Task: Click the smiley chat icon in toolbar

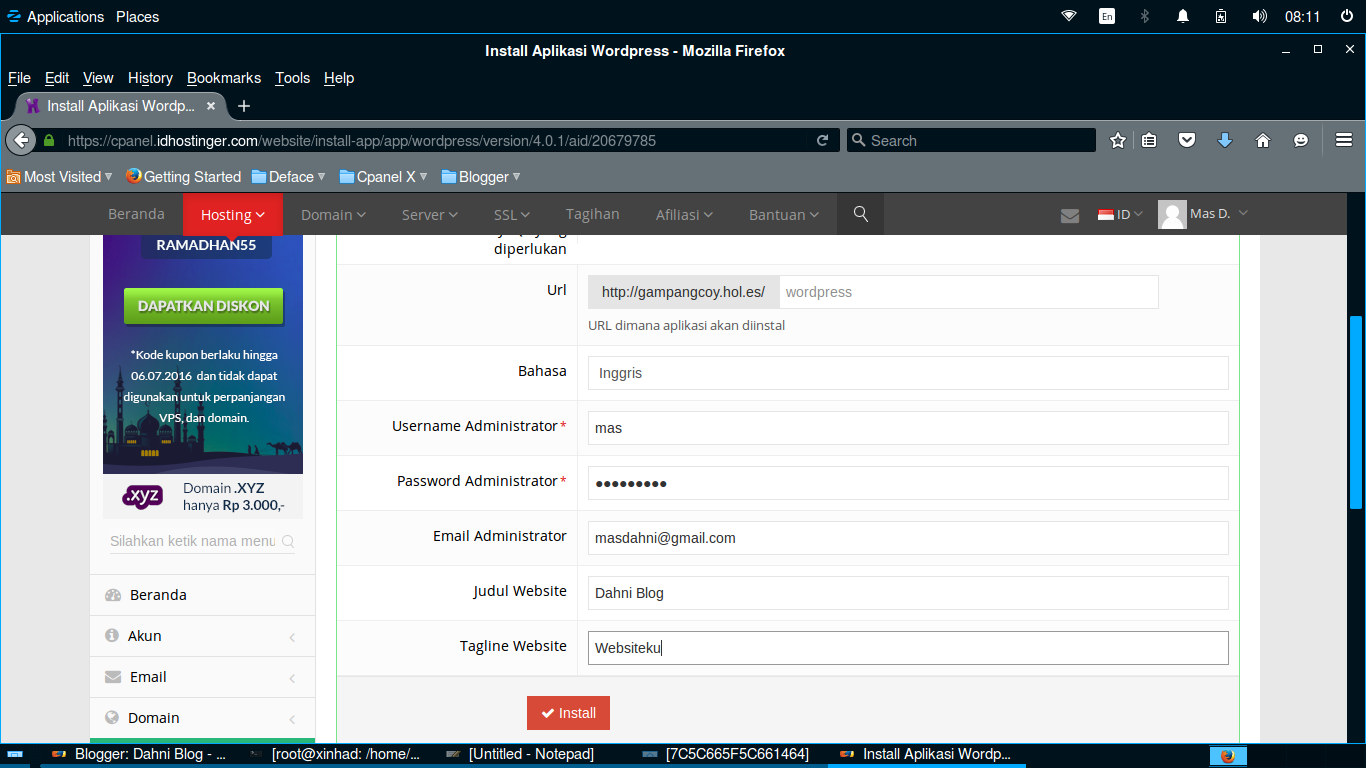Action: click(1301, 141)
